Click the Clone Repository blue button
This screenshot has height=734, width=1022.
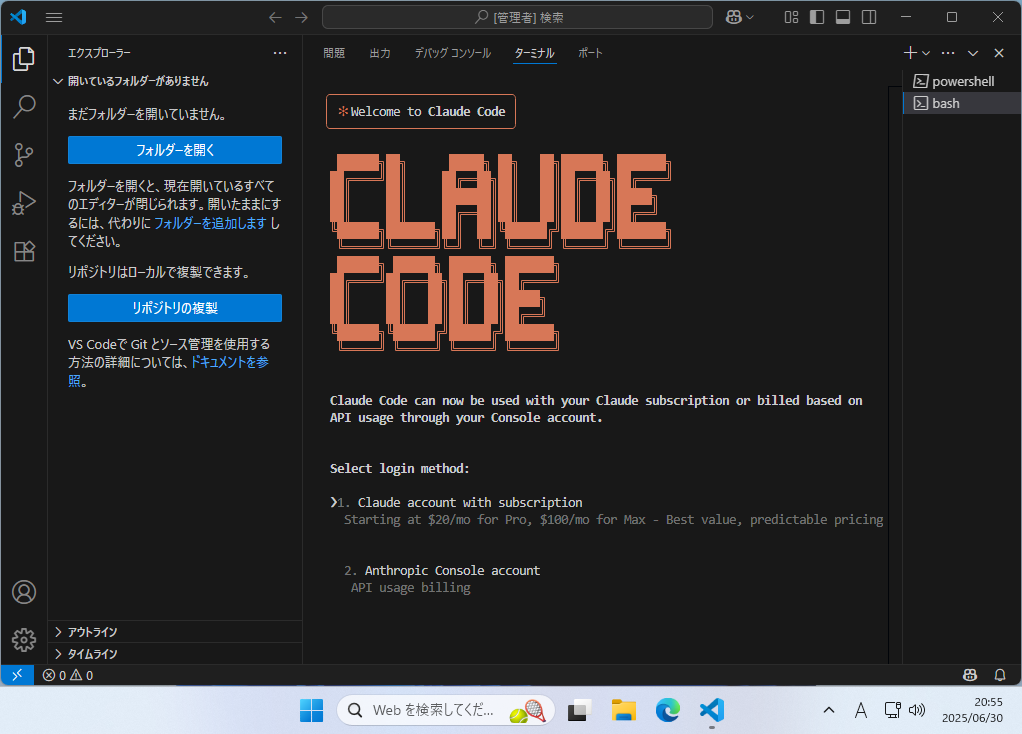(175, 308)
